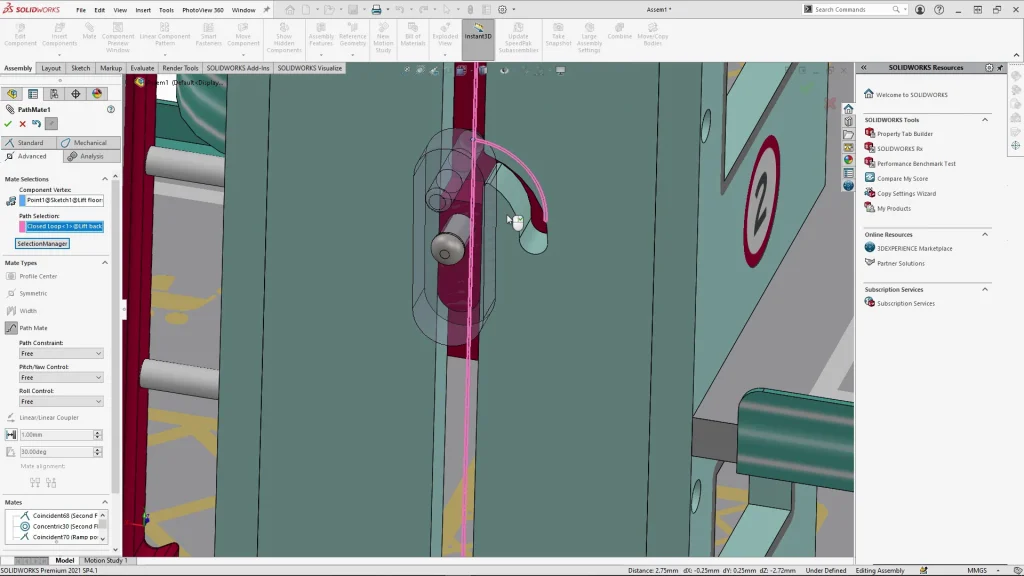Click the pink Path Selection color swatch
The height and width of the screenshot is (576, 1024).
11,227
